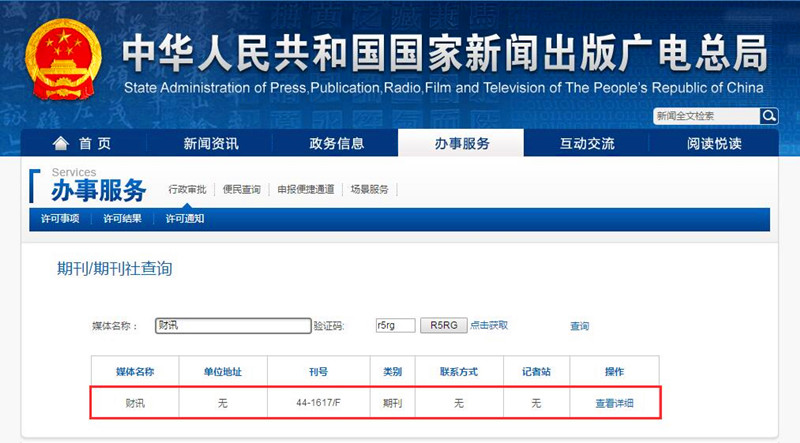Click the 查询 search link
The width and height of the screenshot is (800, 443).
[580, 326]
